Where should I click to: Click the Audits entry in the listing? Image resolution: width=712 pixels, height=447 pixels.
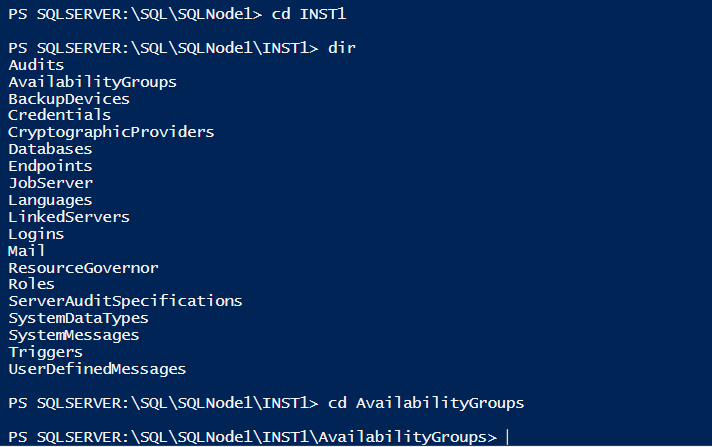point(36,65)
